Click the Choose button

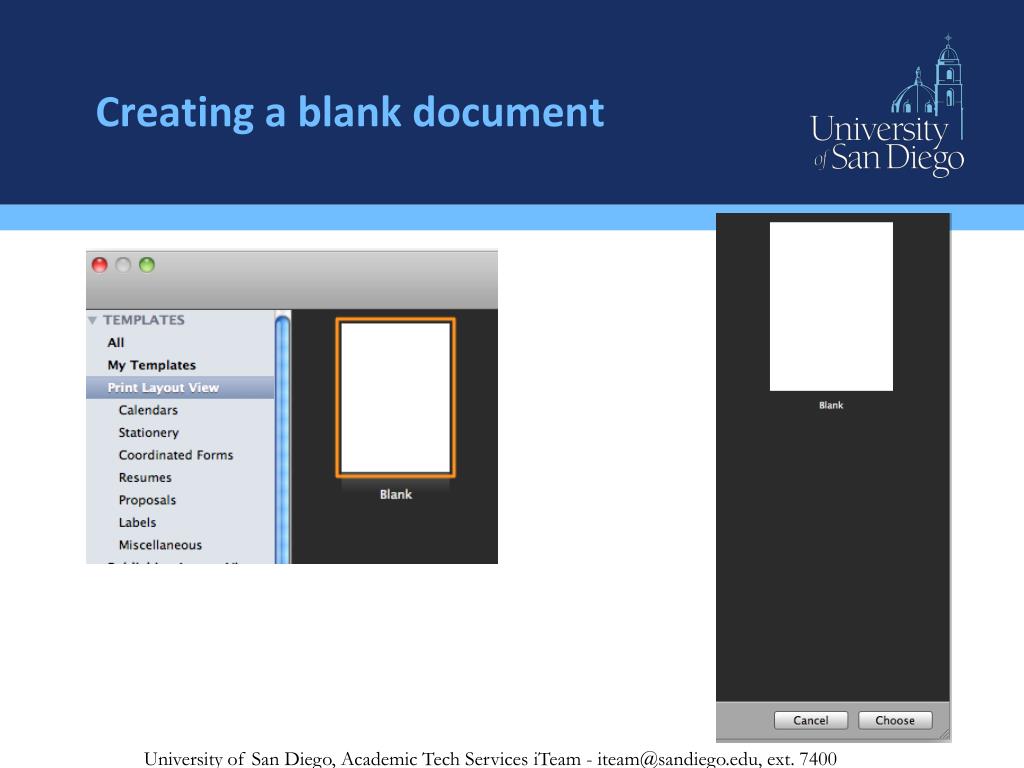(895, 720)
